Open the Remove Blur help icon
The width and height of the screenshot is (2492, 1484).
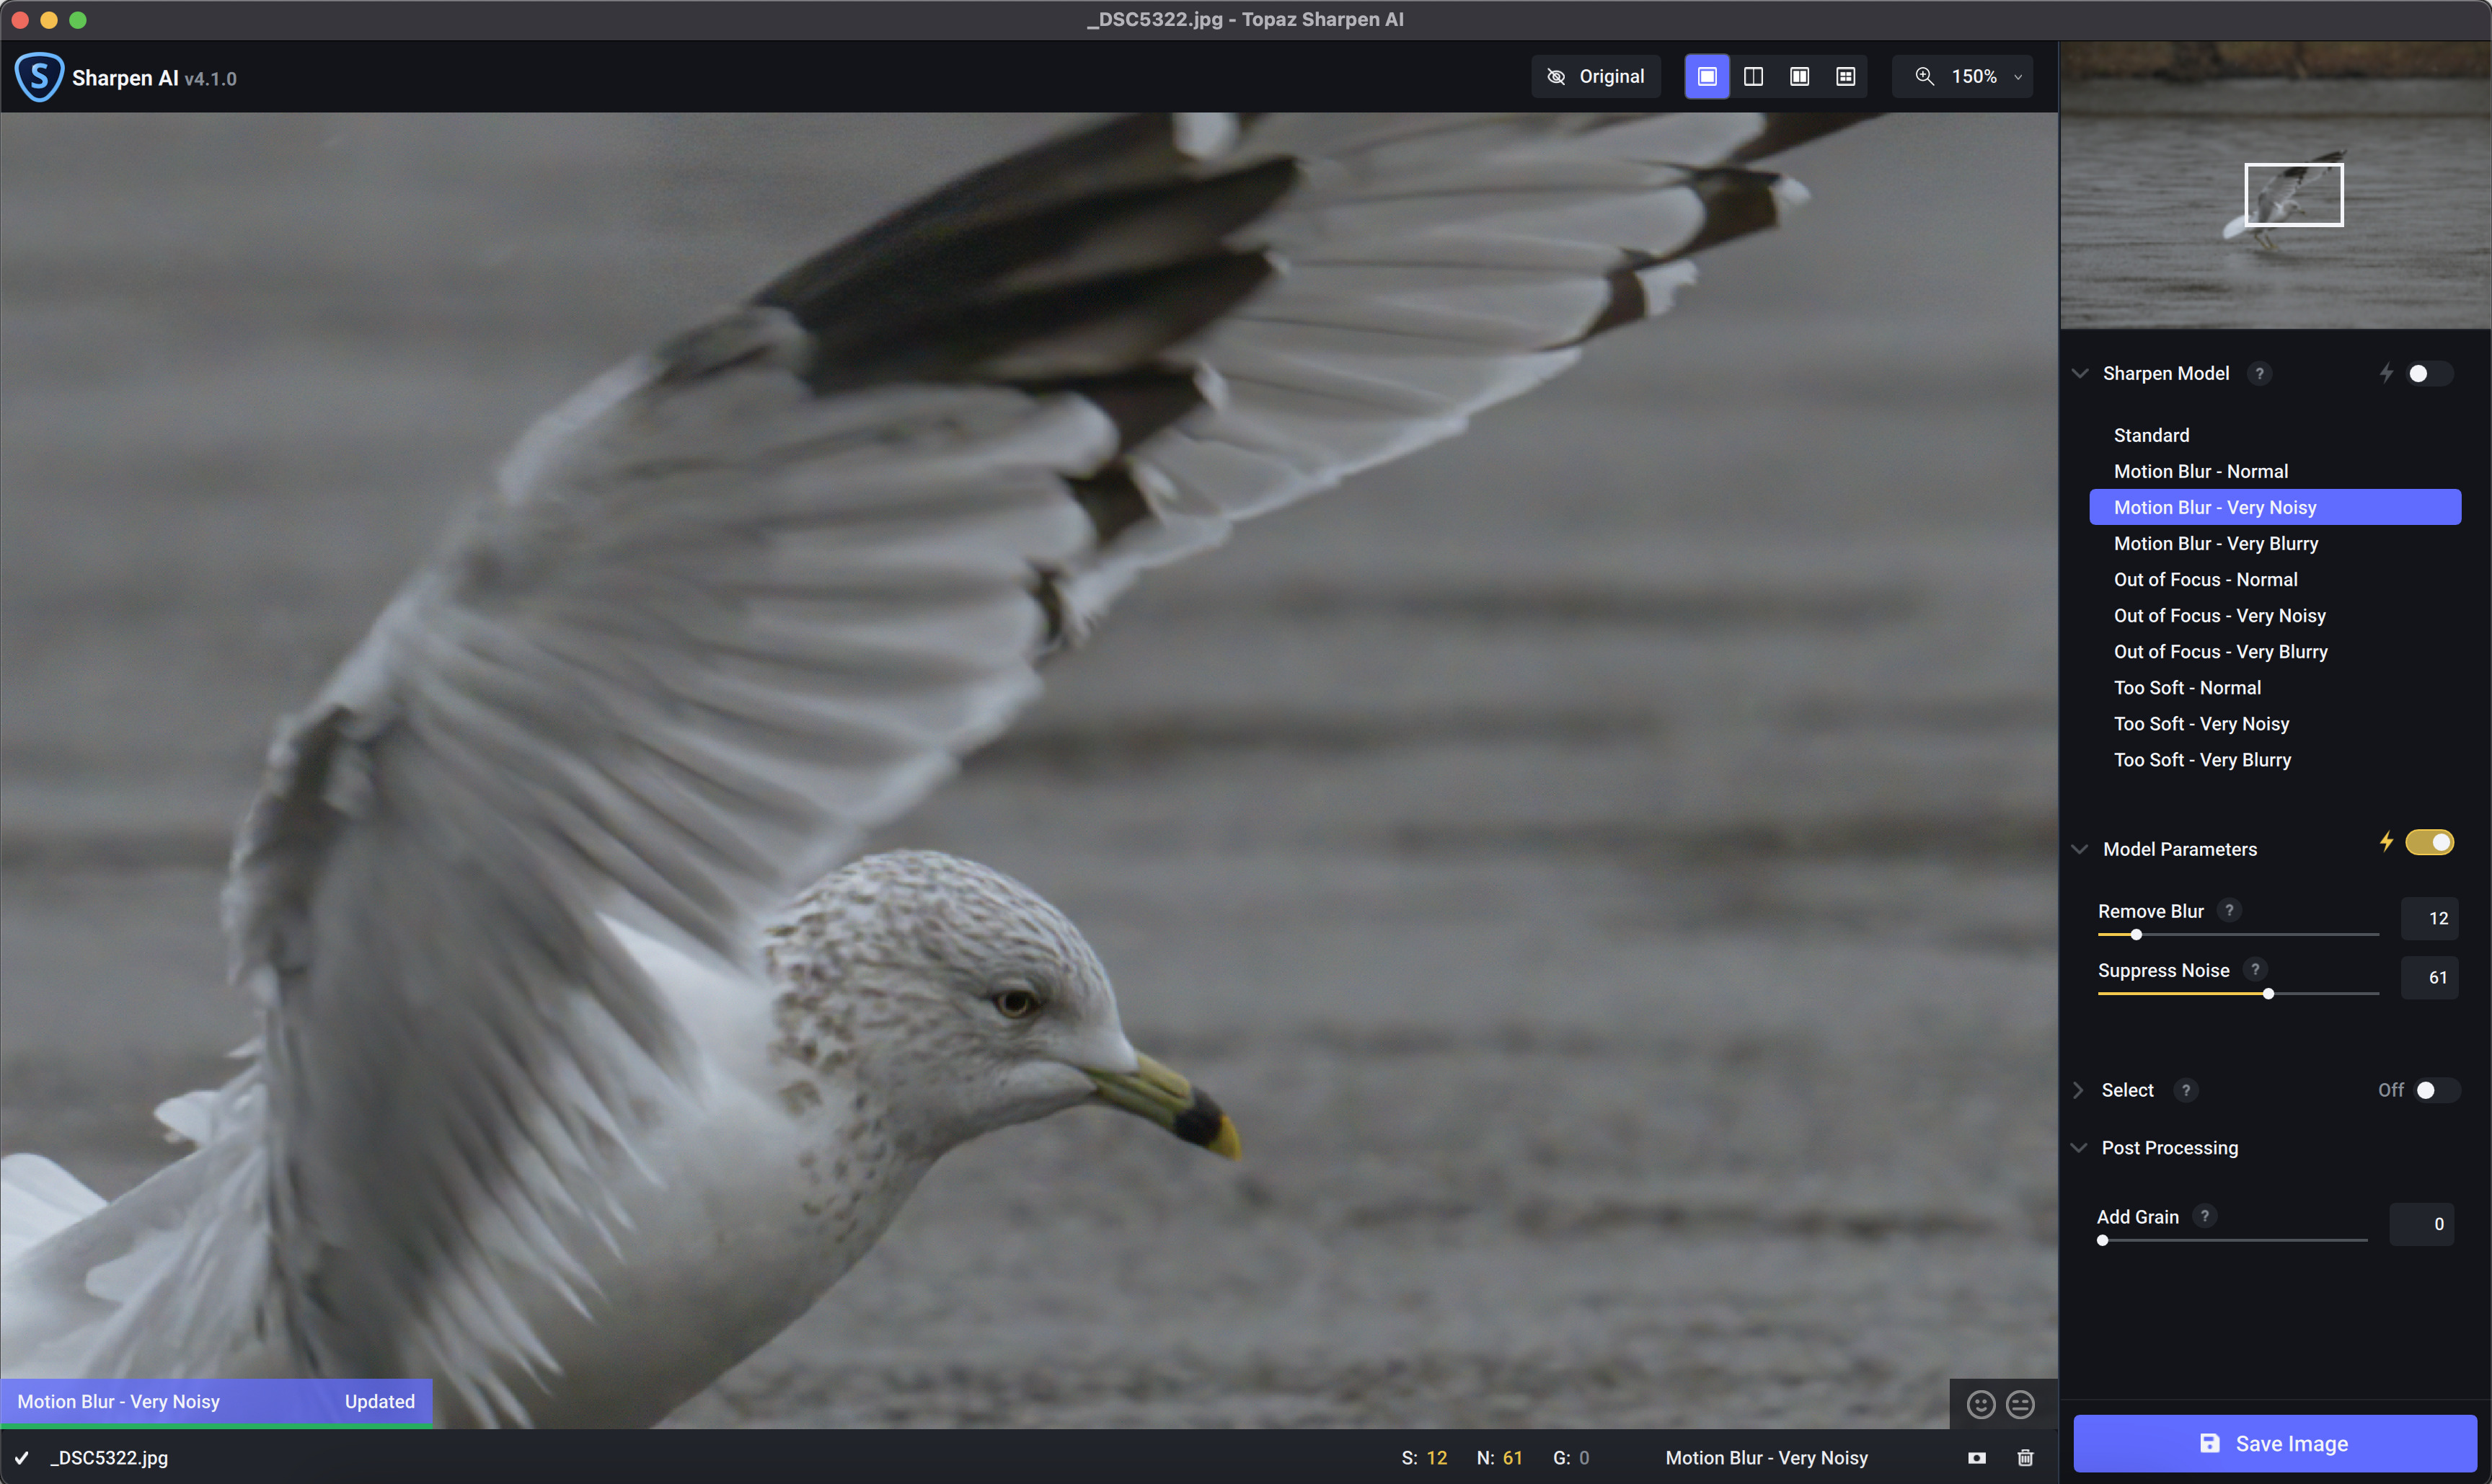(x=2229, y=910)
